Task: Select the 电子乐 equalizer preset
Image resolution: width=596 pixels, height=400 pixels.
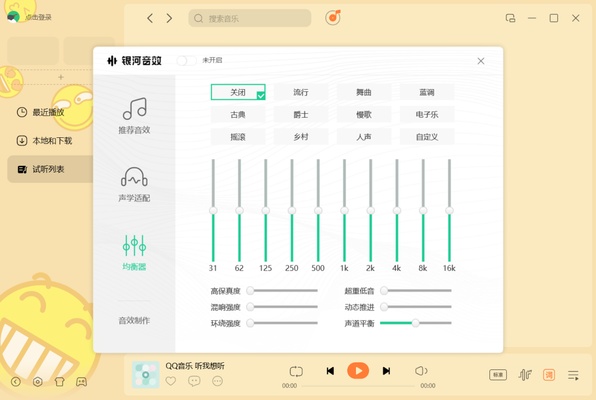Action: (x=427, y=114)
